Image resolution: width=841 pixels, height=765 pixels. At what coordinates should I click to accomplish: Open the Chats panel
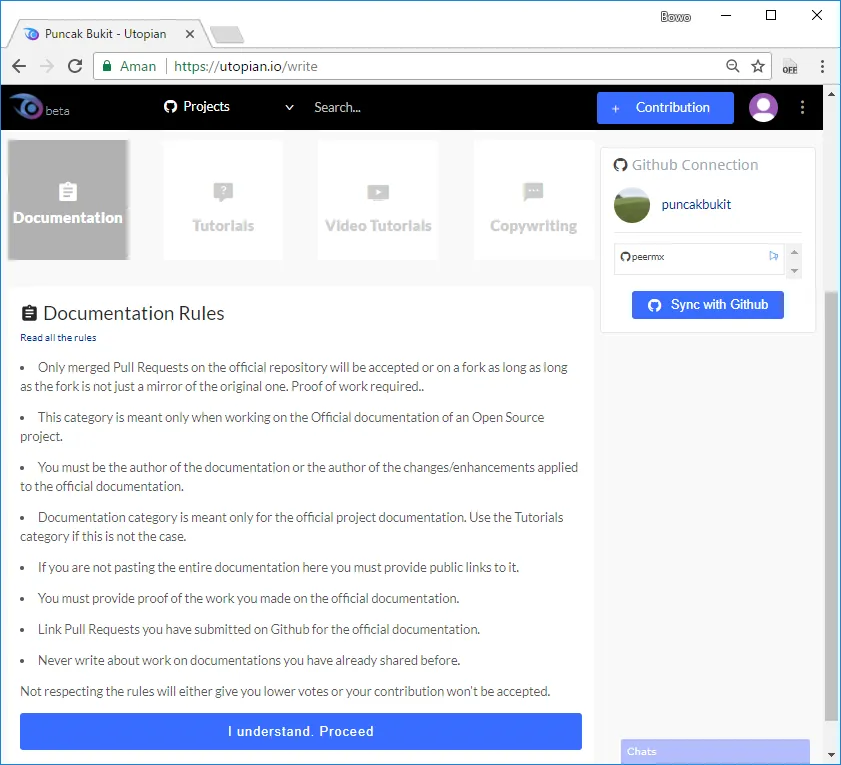tap(715, 752)
